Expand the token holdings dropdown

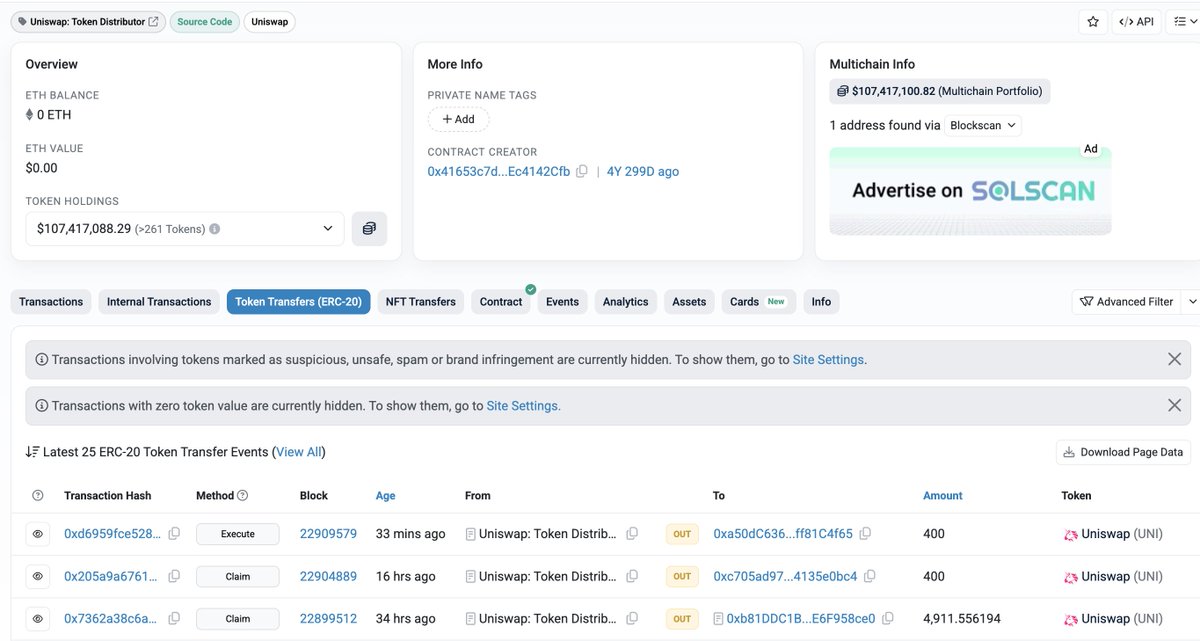click(185, 229)
